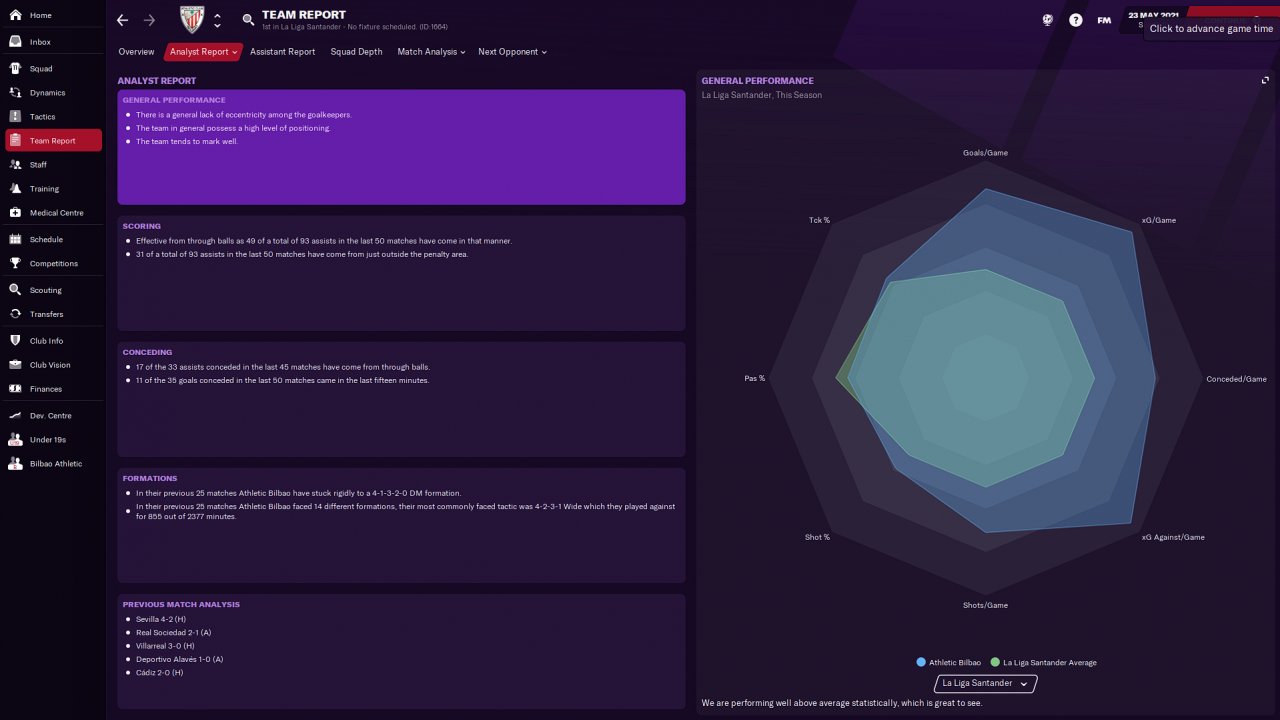
Task: Select the Scoring analyst report panel
Action: [401, 273]
